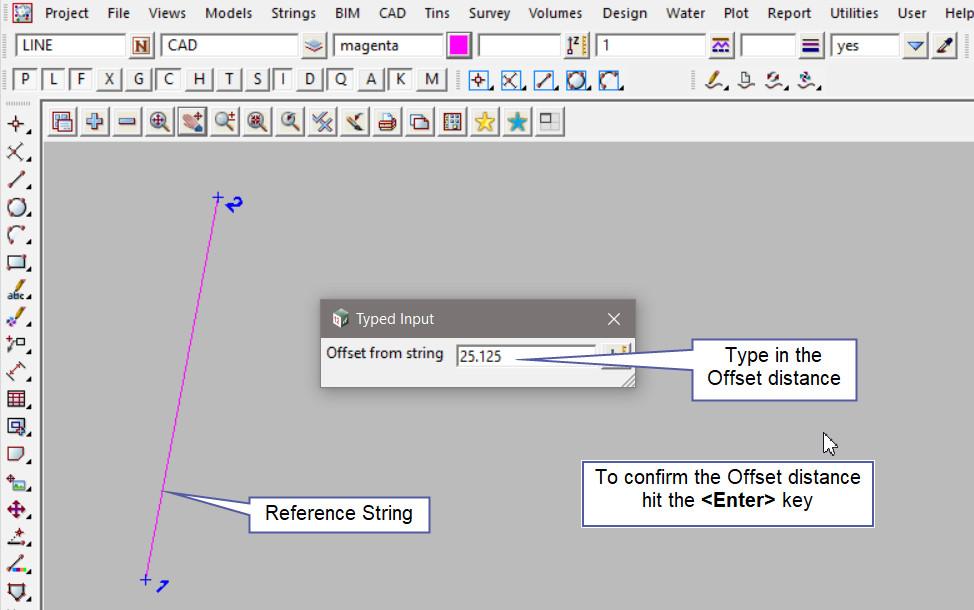
Task: Open the line style picker beside the 1 field
Action: click(x=721, y=46)
